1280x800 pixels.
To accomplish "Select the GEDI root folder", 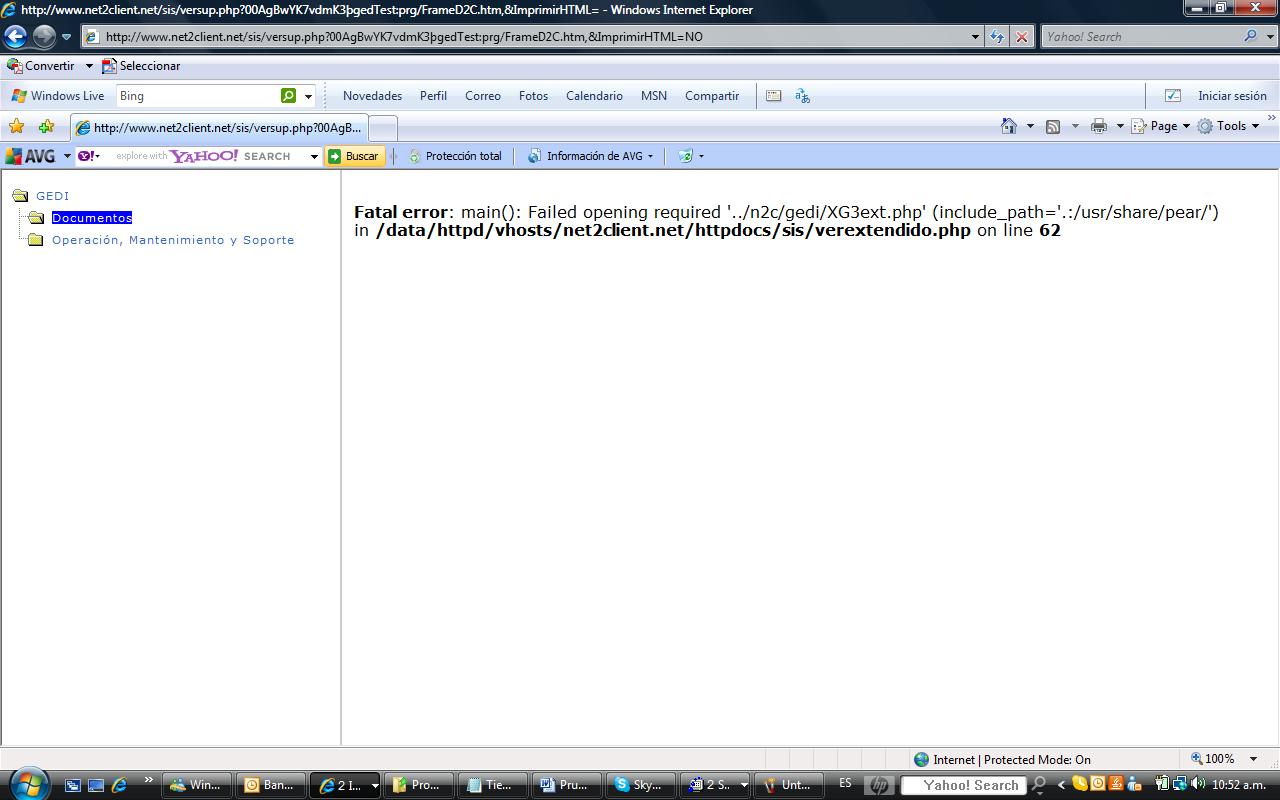I will point(52,196).
